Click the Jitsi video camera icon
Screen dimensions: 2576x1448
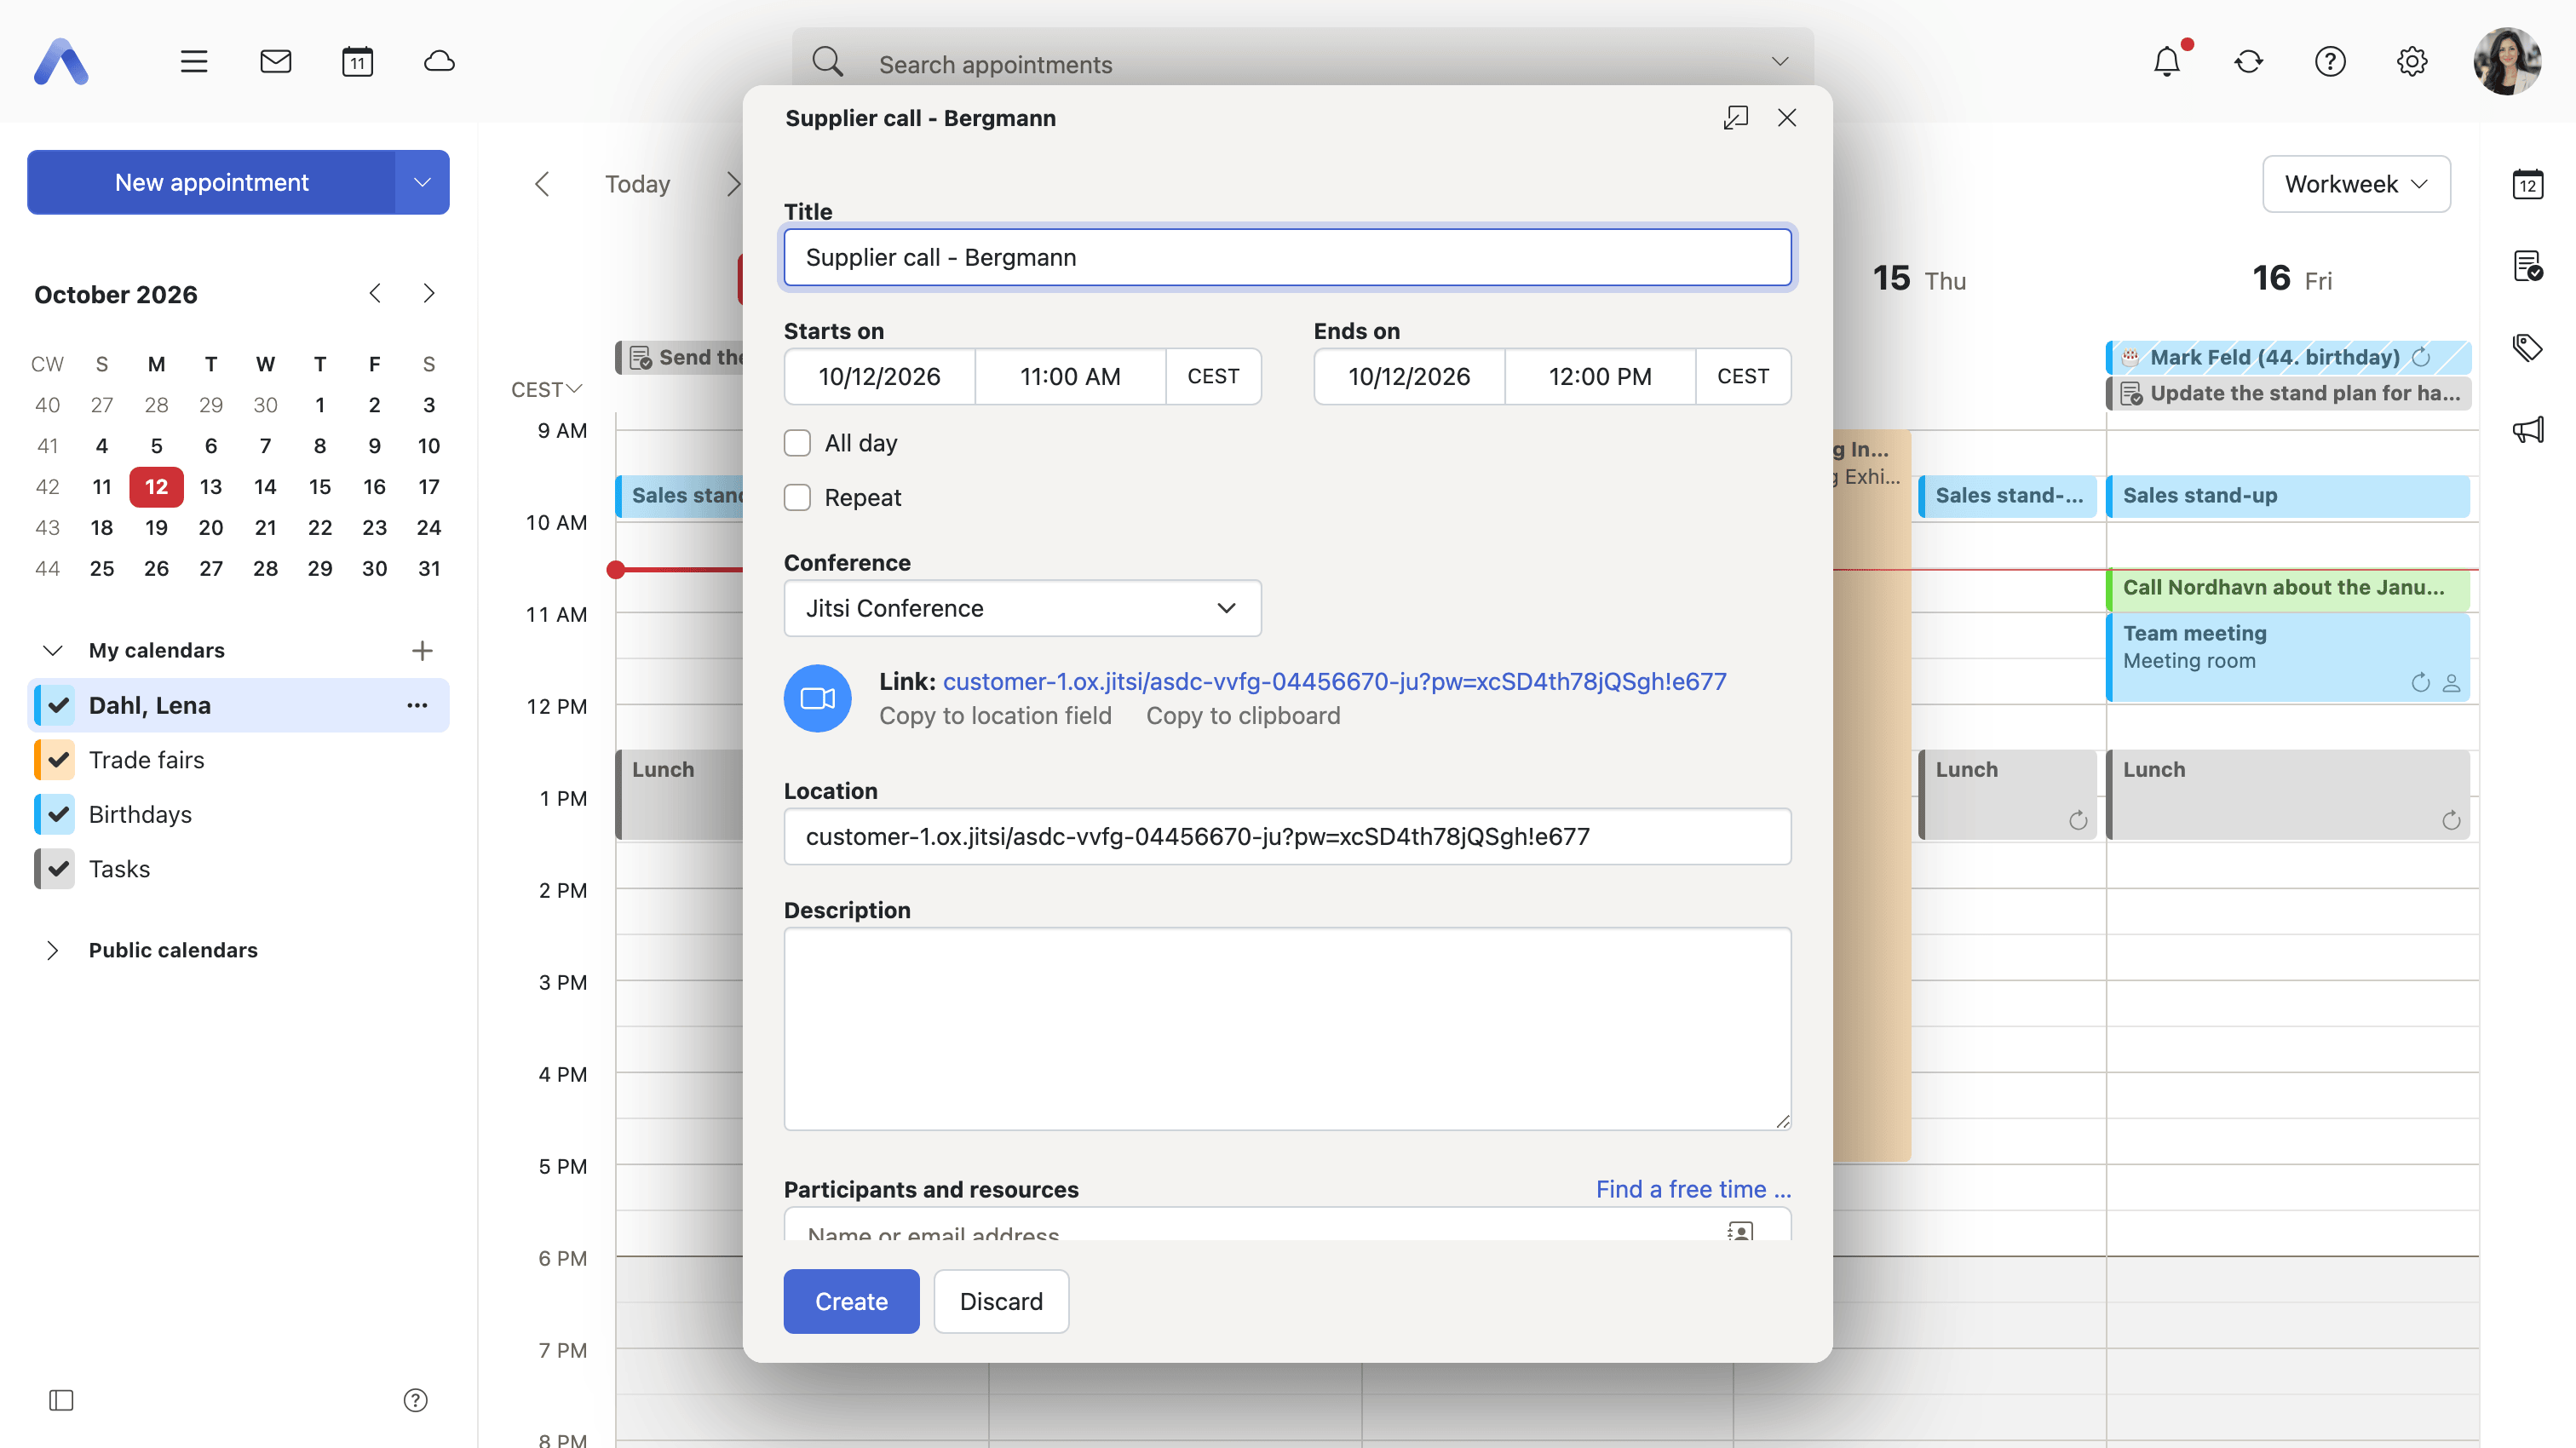[818, 698]
